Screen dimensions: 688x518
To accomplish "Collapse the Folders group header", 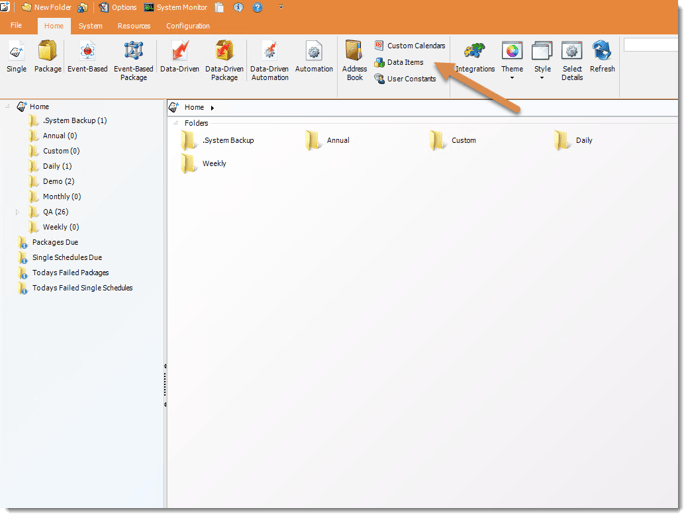I will point(176,123).
